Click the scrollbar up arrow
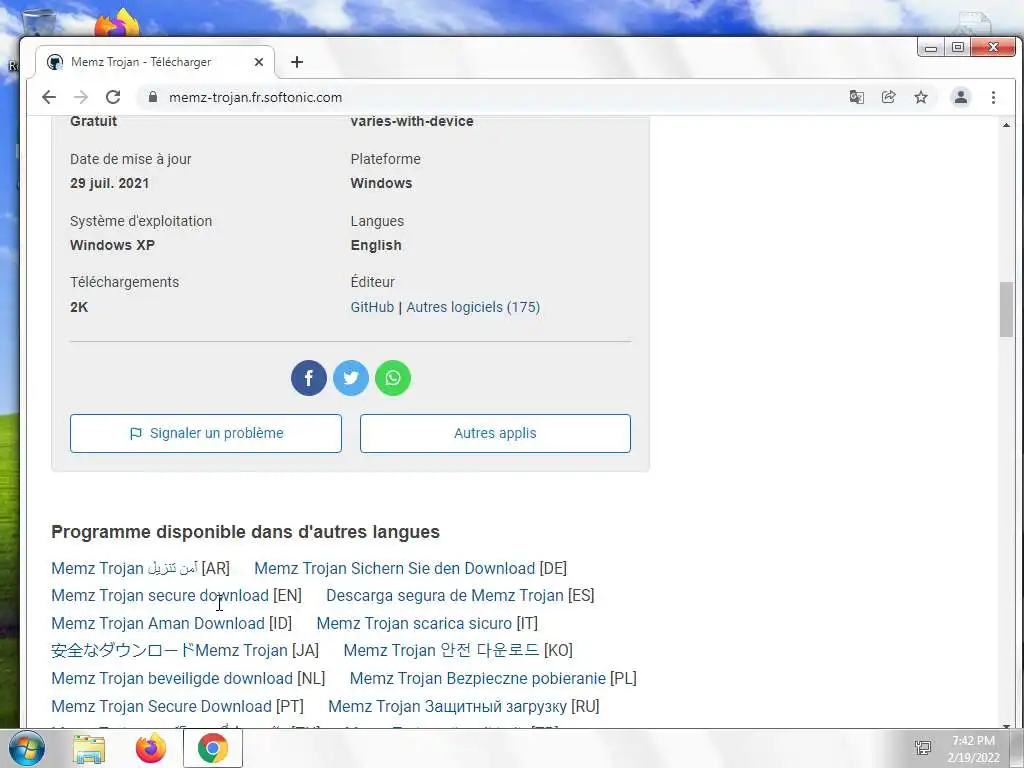This screenshot has height=768, width=1024. pos(1006,124)
